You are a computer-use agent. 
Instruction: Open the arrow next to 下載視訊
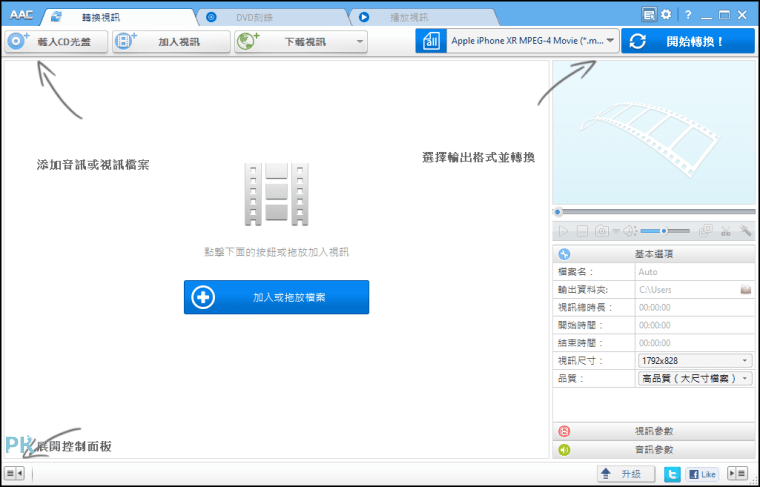[360, 42]
